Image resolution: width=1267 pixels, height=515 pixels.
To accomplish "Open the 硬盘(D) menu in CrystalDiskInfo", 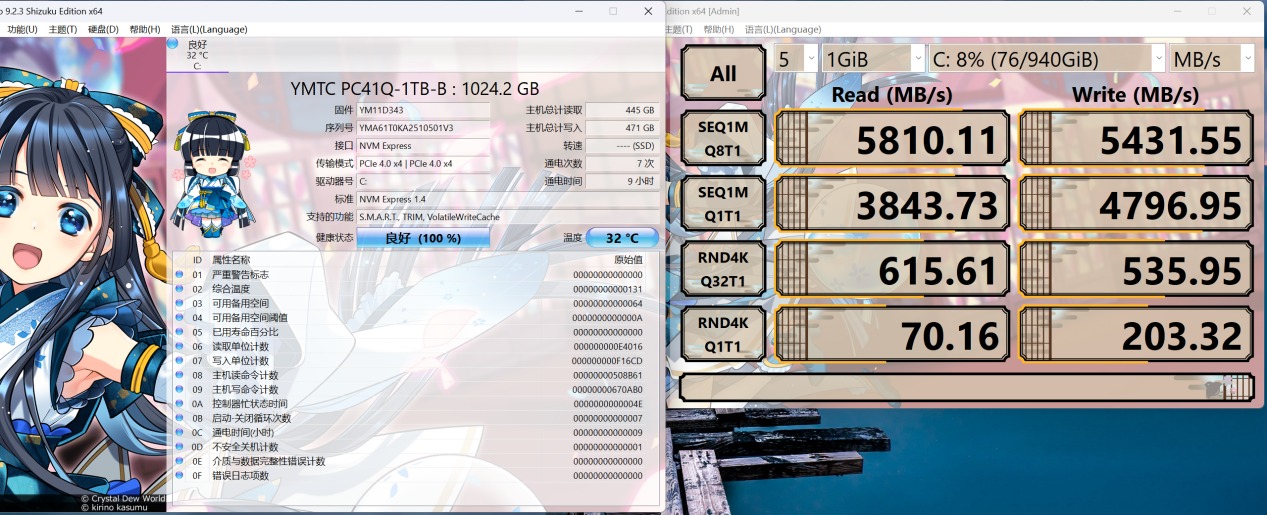I will pos(104,29).
